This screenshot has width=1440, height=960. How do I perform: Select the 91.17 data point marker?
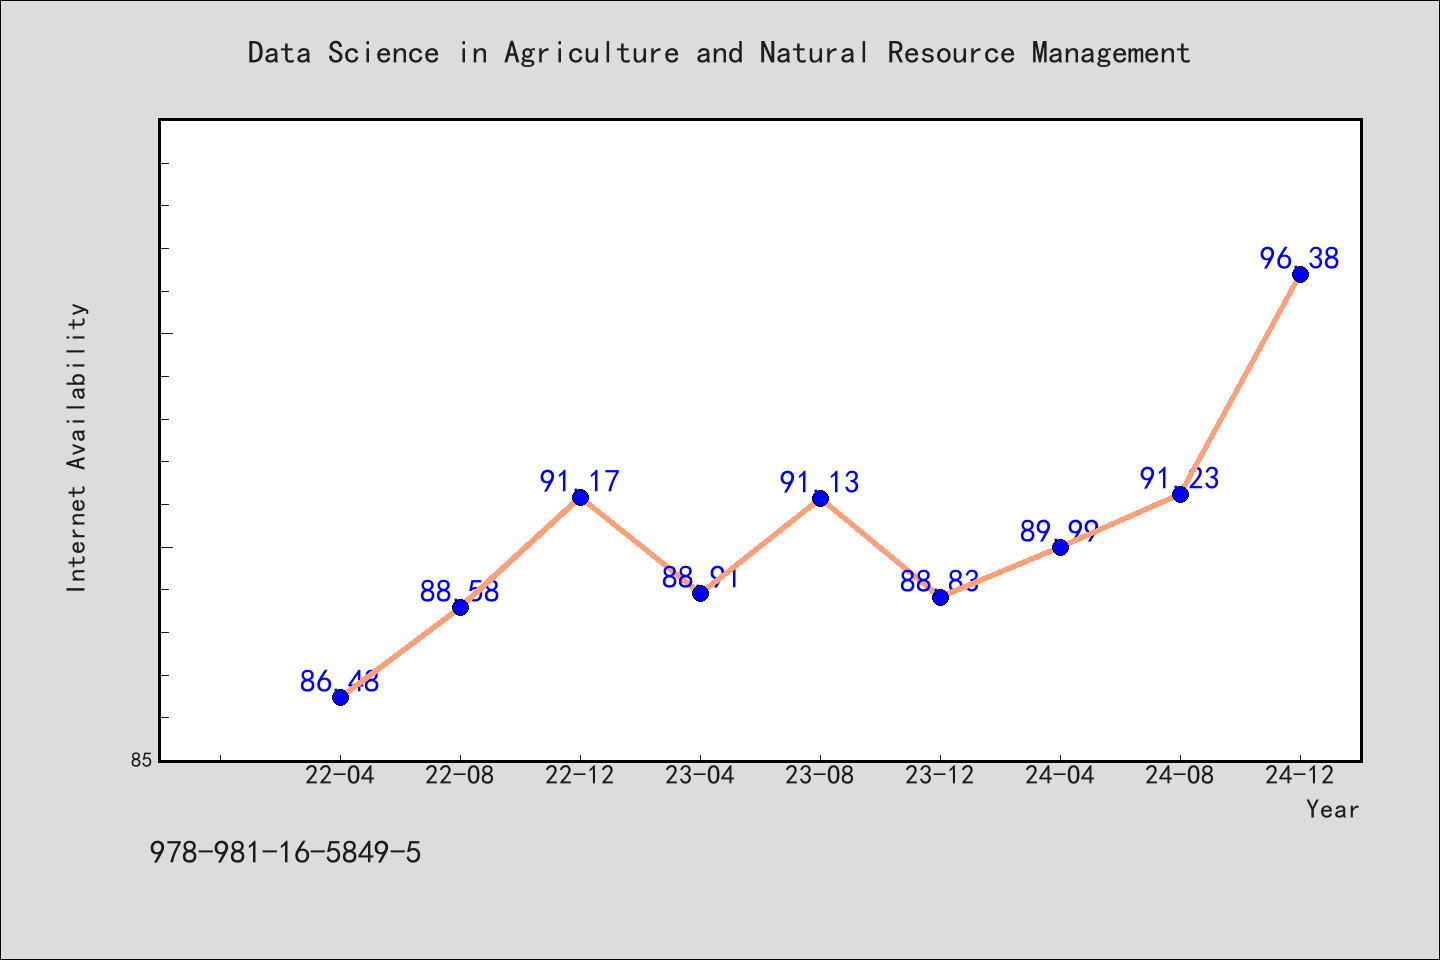580,497
